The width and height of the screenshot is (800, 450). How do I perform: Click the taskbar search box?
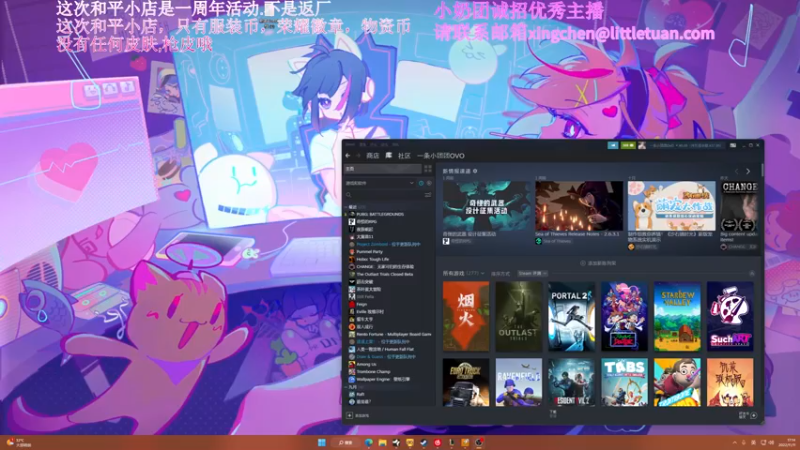tap(345, 442)
